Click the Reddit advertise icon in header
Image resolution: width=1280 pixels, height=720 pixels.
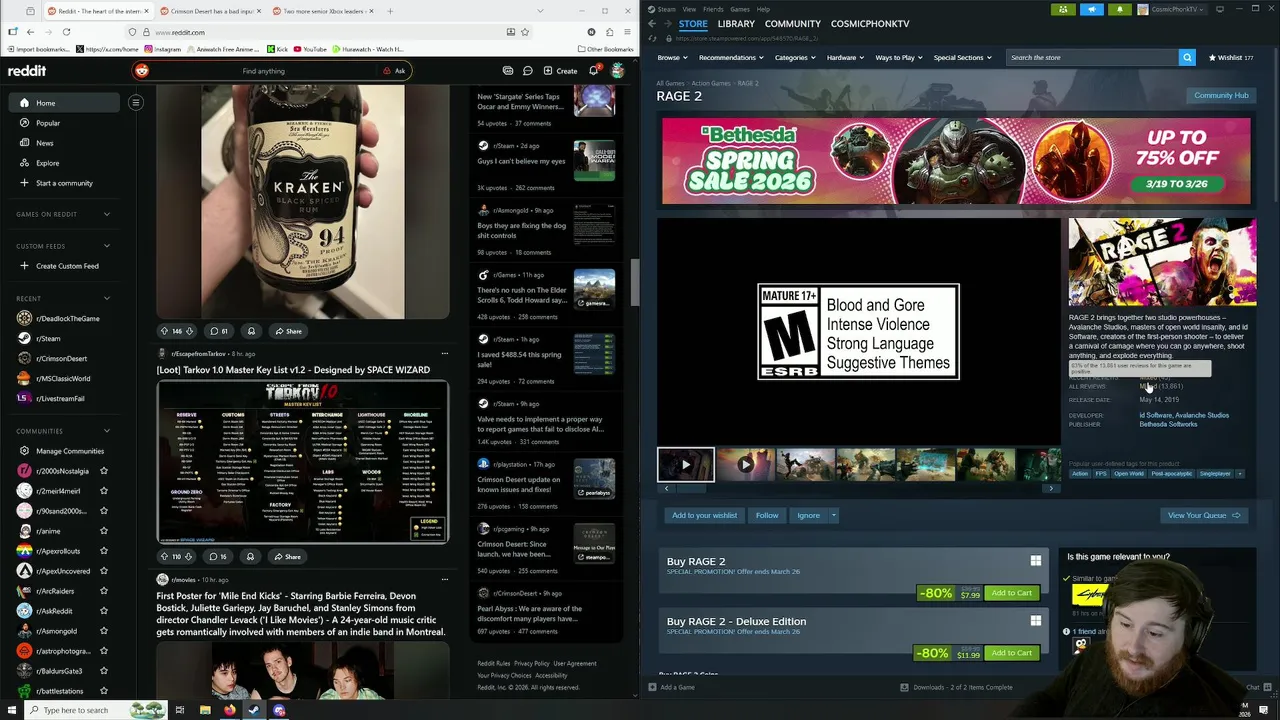(508, 71)
